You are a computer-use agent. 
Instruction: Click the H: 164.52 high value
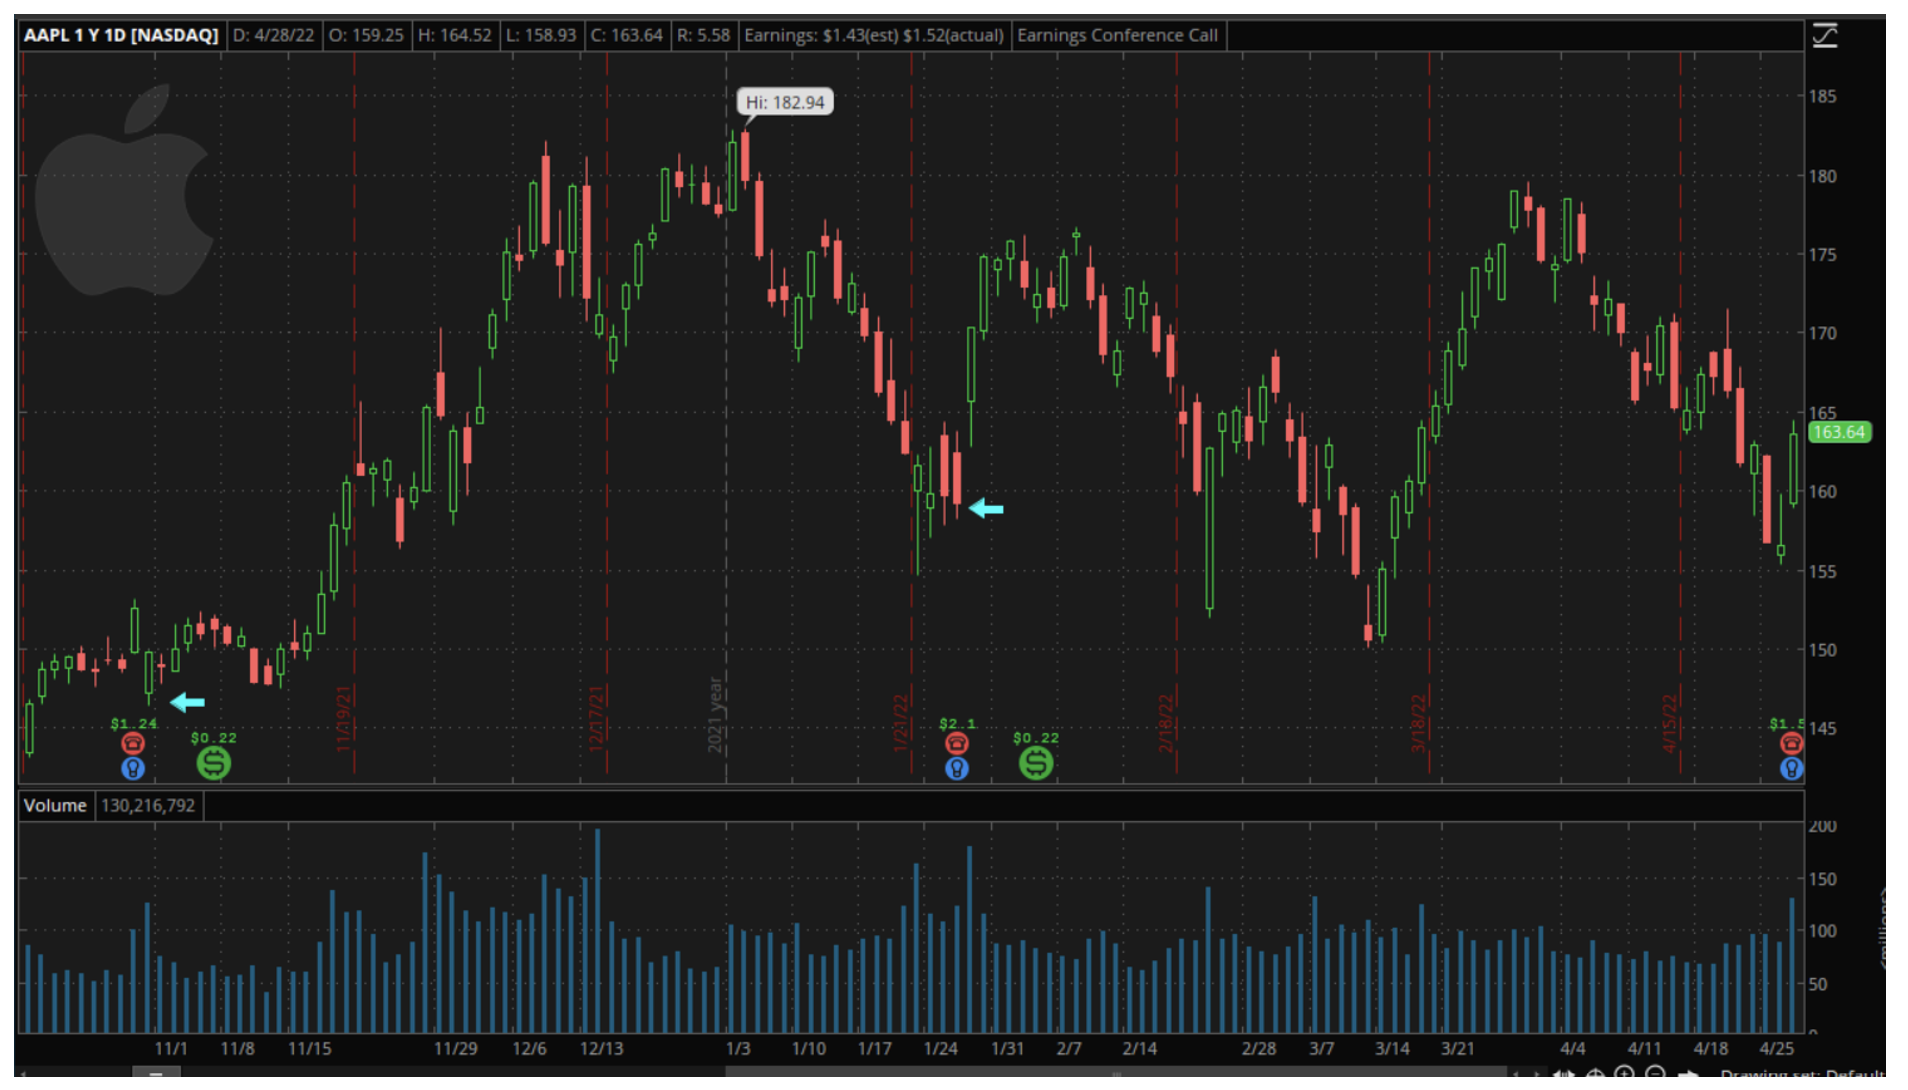click(455, 35)
